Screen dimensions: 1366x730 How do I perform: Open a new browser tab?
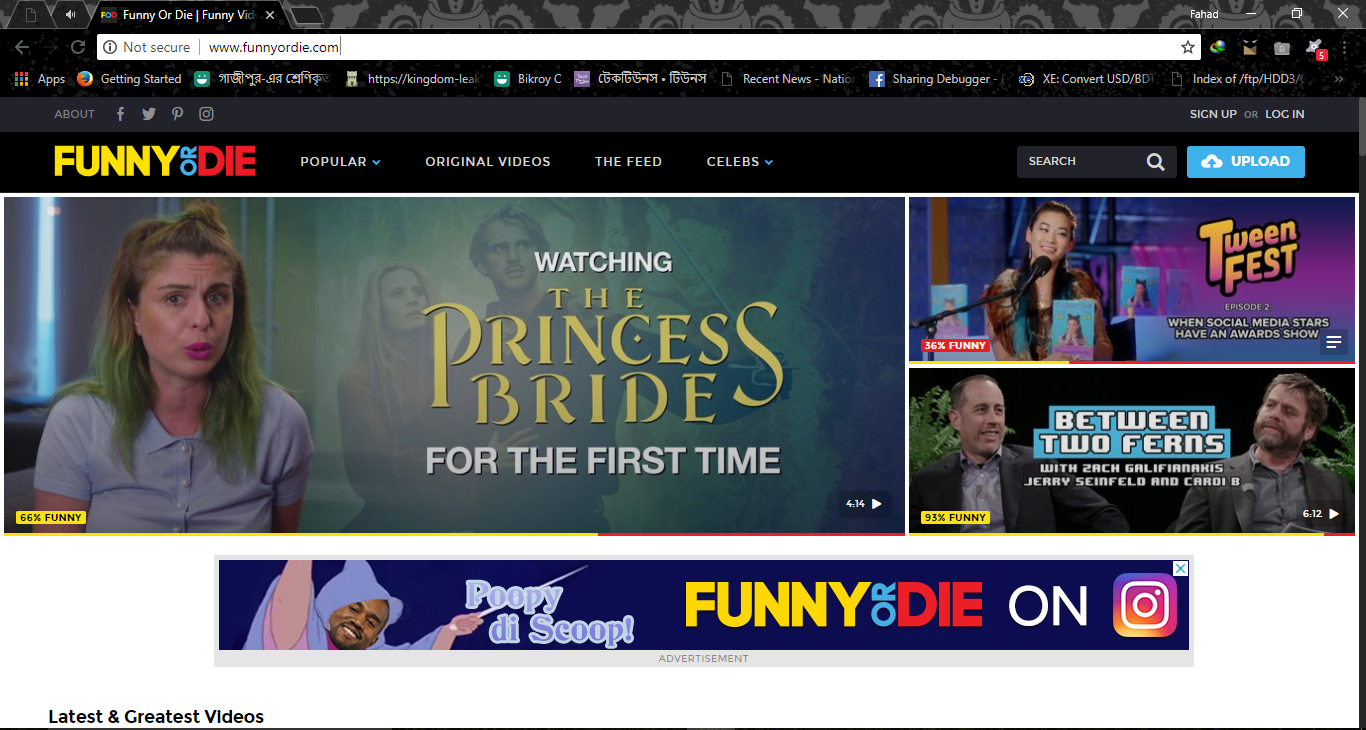(x=307, y=15)
